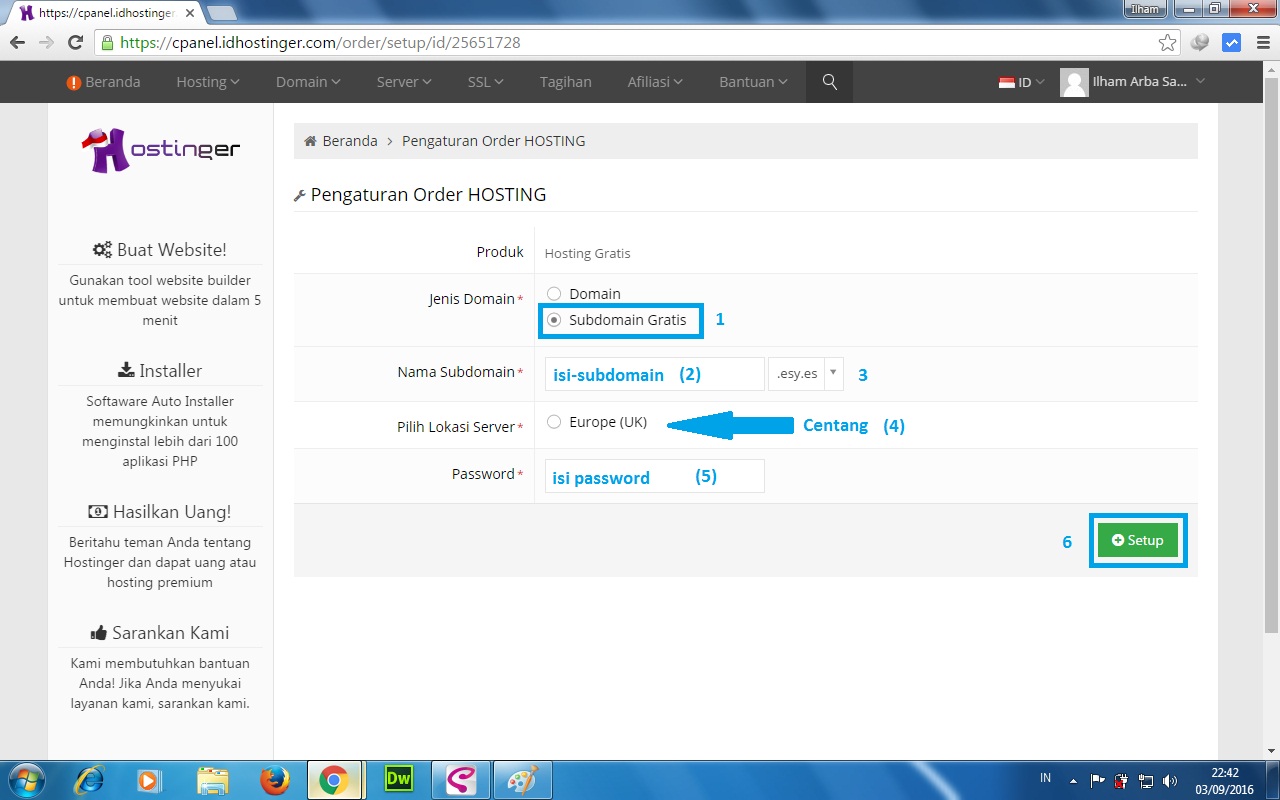Viewport: 1280px width, 800px height.
Task: Open the ID language dropdown
Action: (1021, 82)
